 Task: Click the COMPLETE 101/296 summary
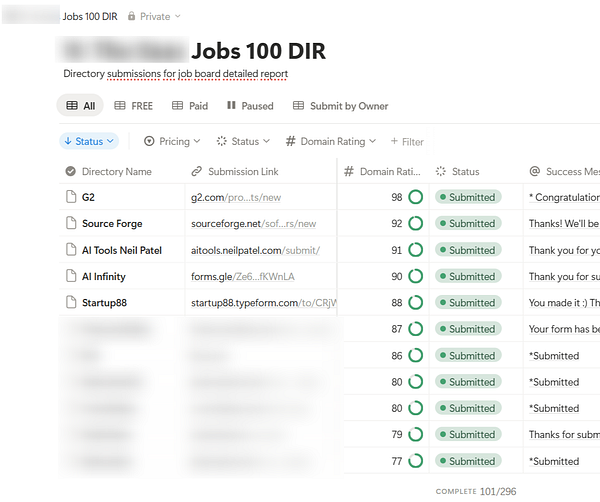point(476,491)
